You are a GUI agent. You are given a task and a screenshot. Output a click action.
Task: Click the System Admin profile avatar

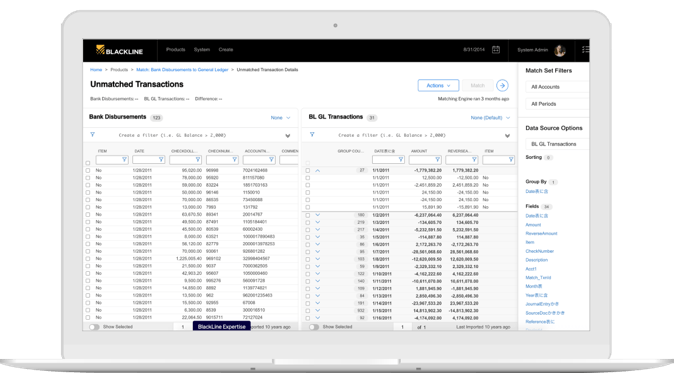point(560,50)
